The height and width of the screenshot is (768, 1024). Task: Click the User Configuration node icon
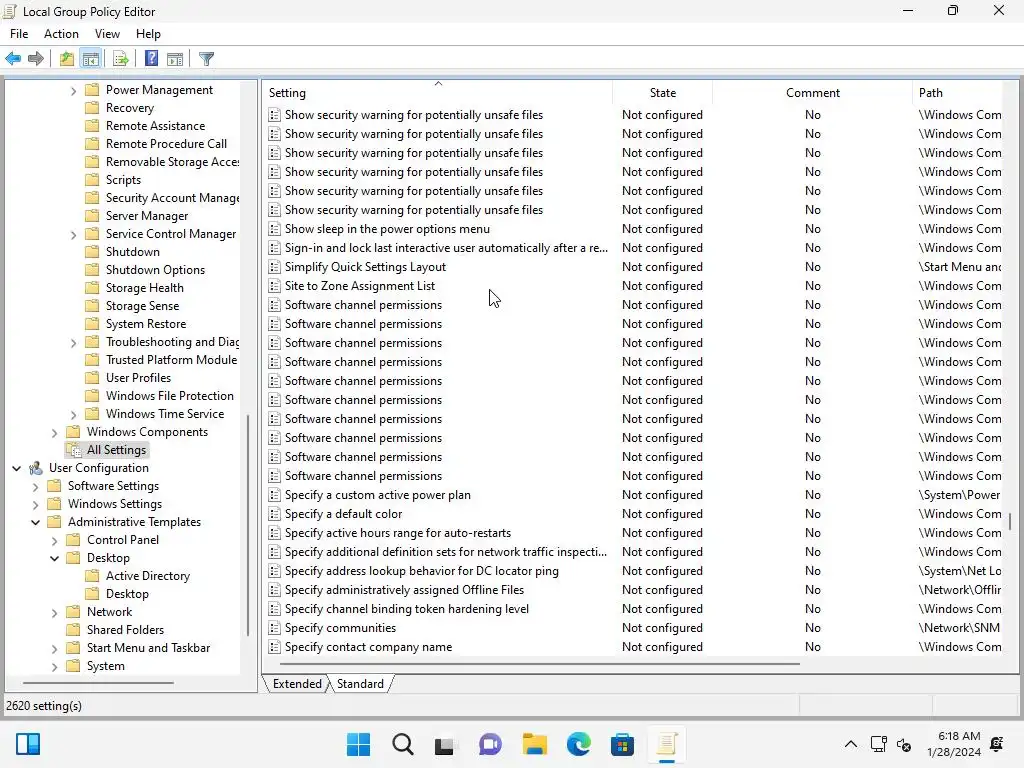pos(36,468)
